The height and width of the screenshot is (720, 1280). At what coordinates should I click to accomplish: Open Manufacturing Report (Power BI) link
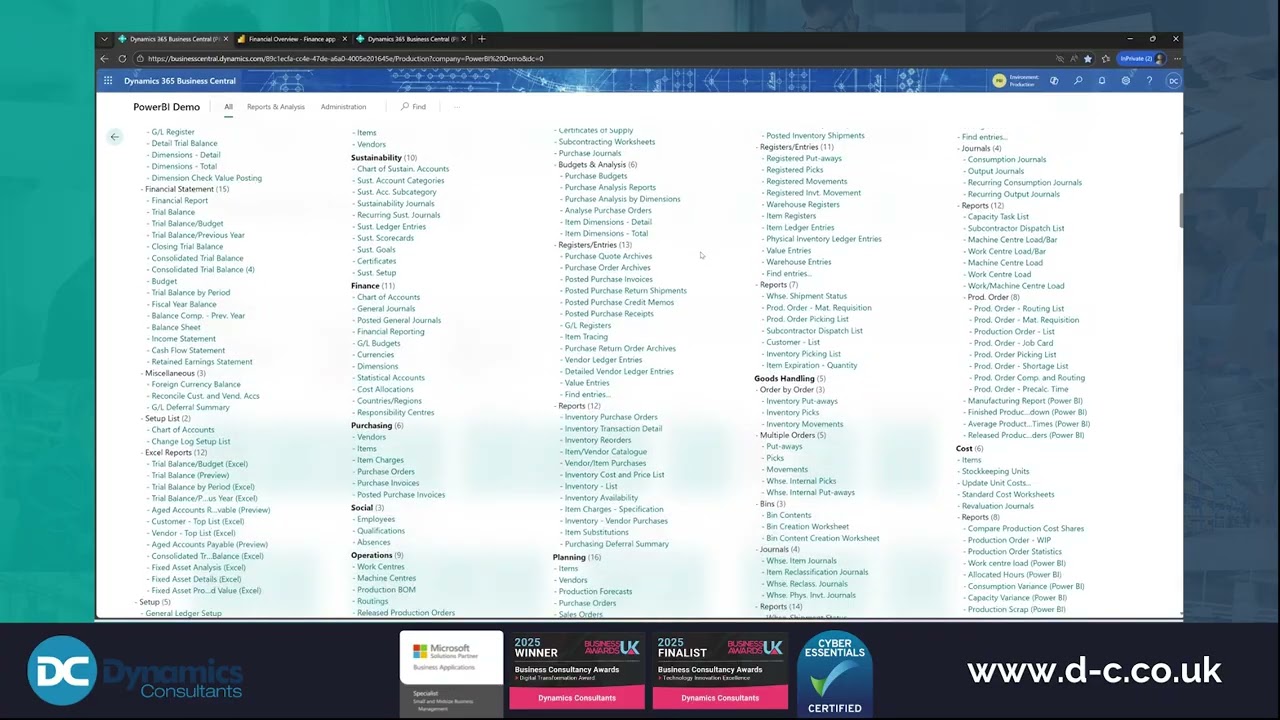pos(1025,401)
